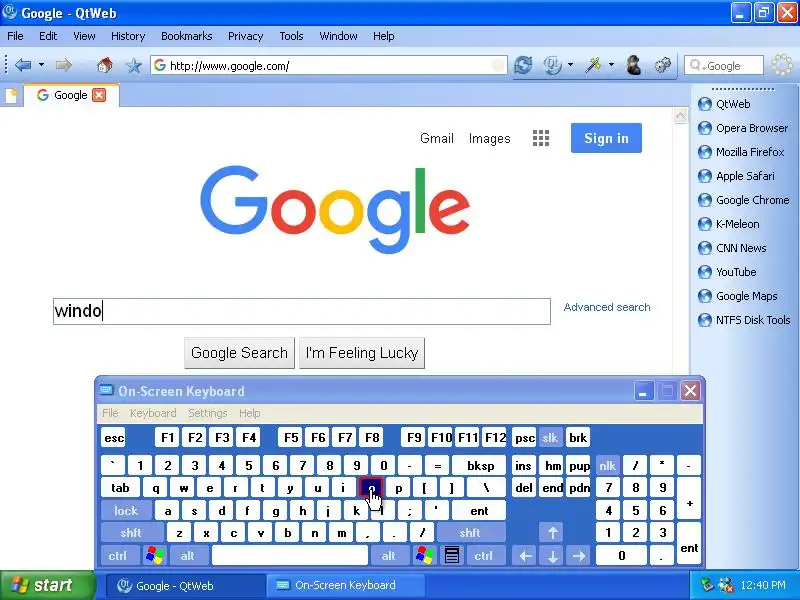The width and height of the screenshot is (800, 600).
Task: Reload the page with refresh icon
Action: pyautogui.click(x=523, y=65)
